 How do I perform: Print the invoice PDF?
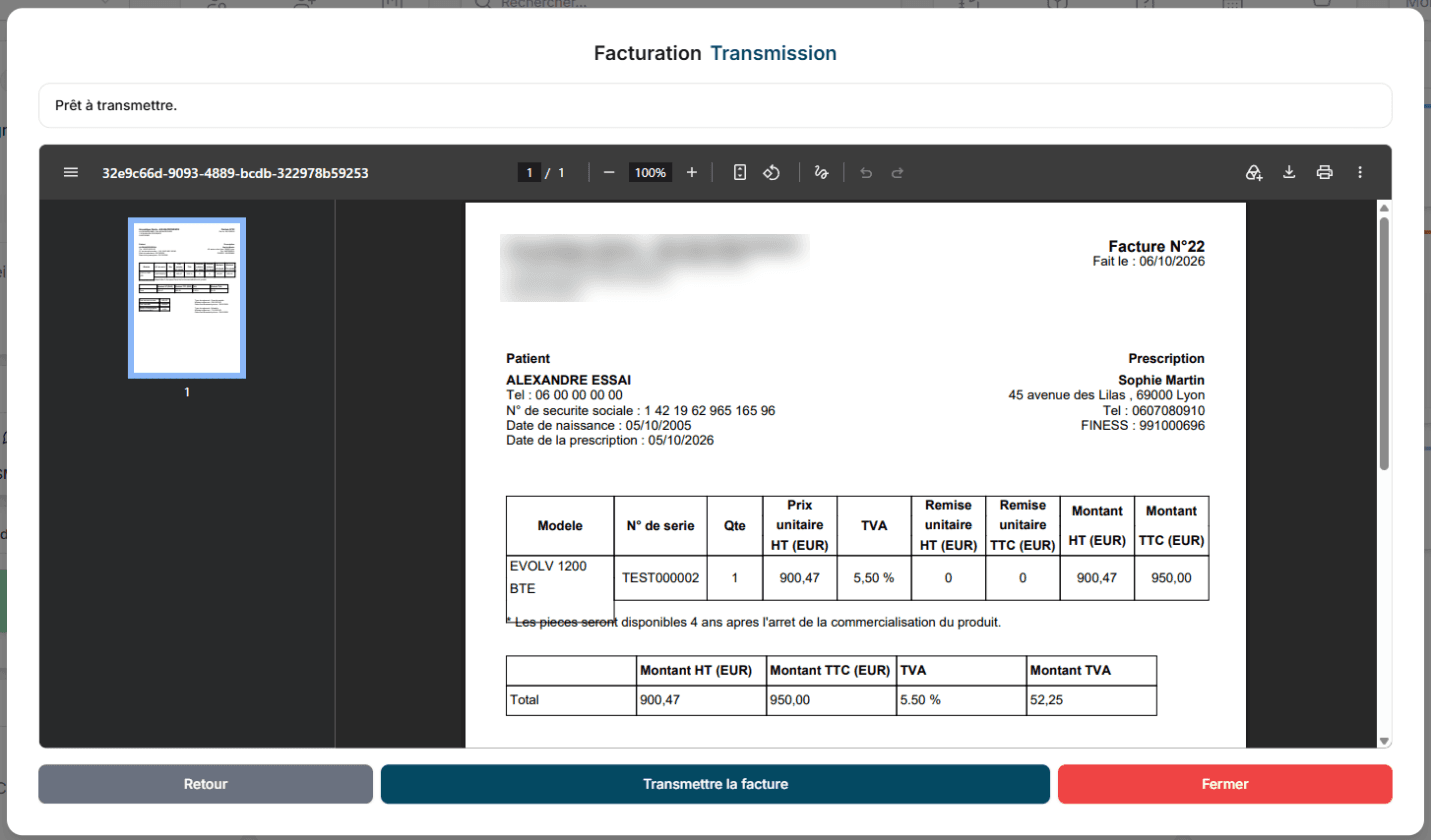[x=1325, y=172]
